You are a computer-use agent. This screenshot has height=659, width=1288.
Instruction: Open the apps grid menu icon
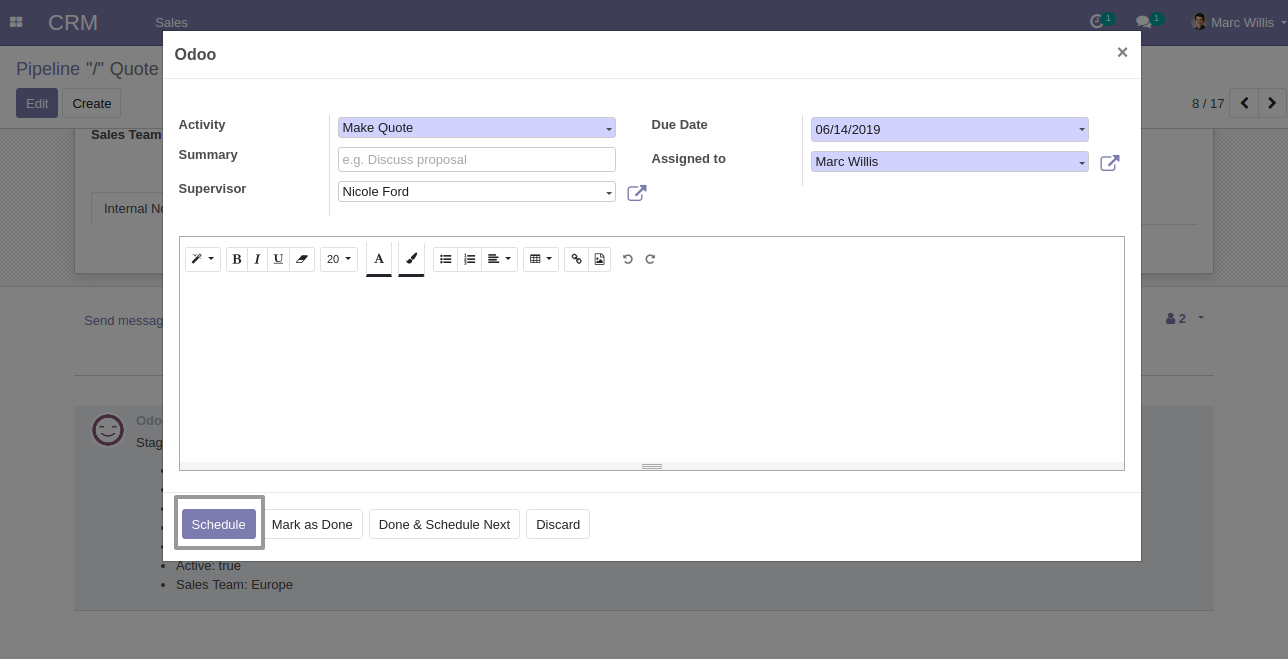pyautogui.click(x=16, y=22)
